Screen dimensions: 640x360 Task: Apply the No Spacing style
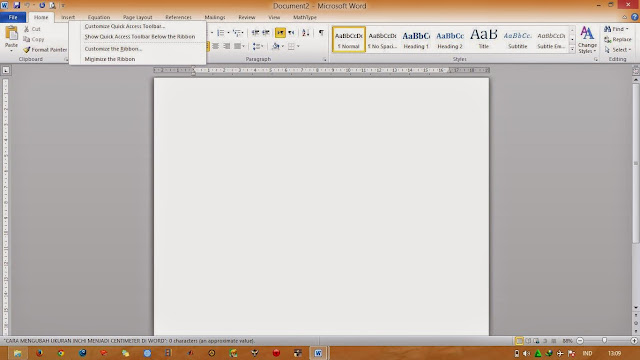(x=382, y=40)
